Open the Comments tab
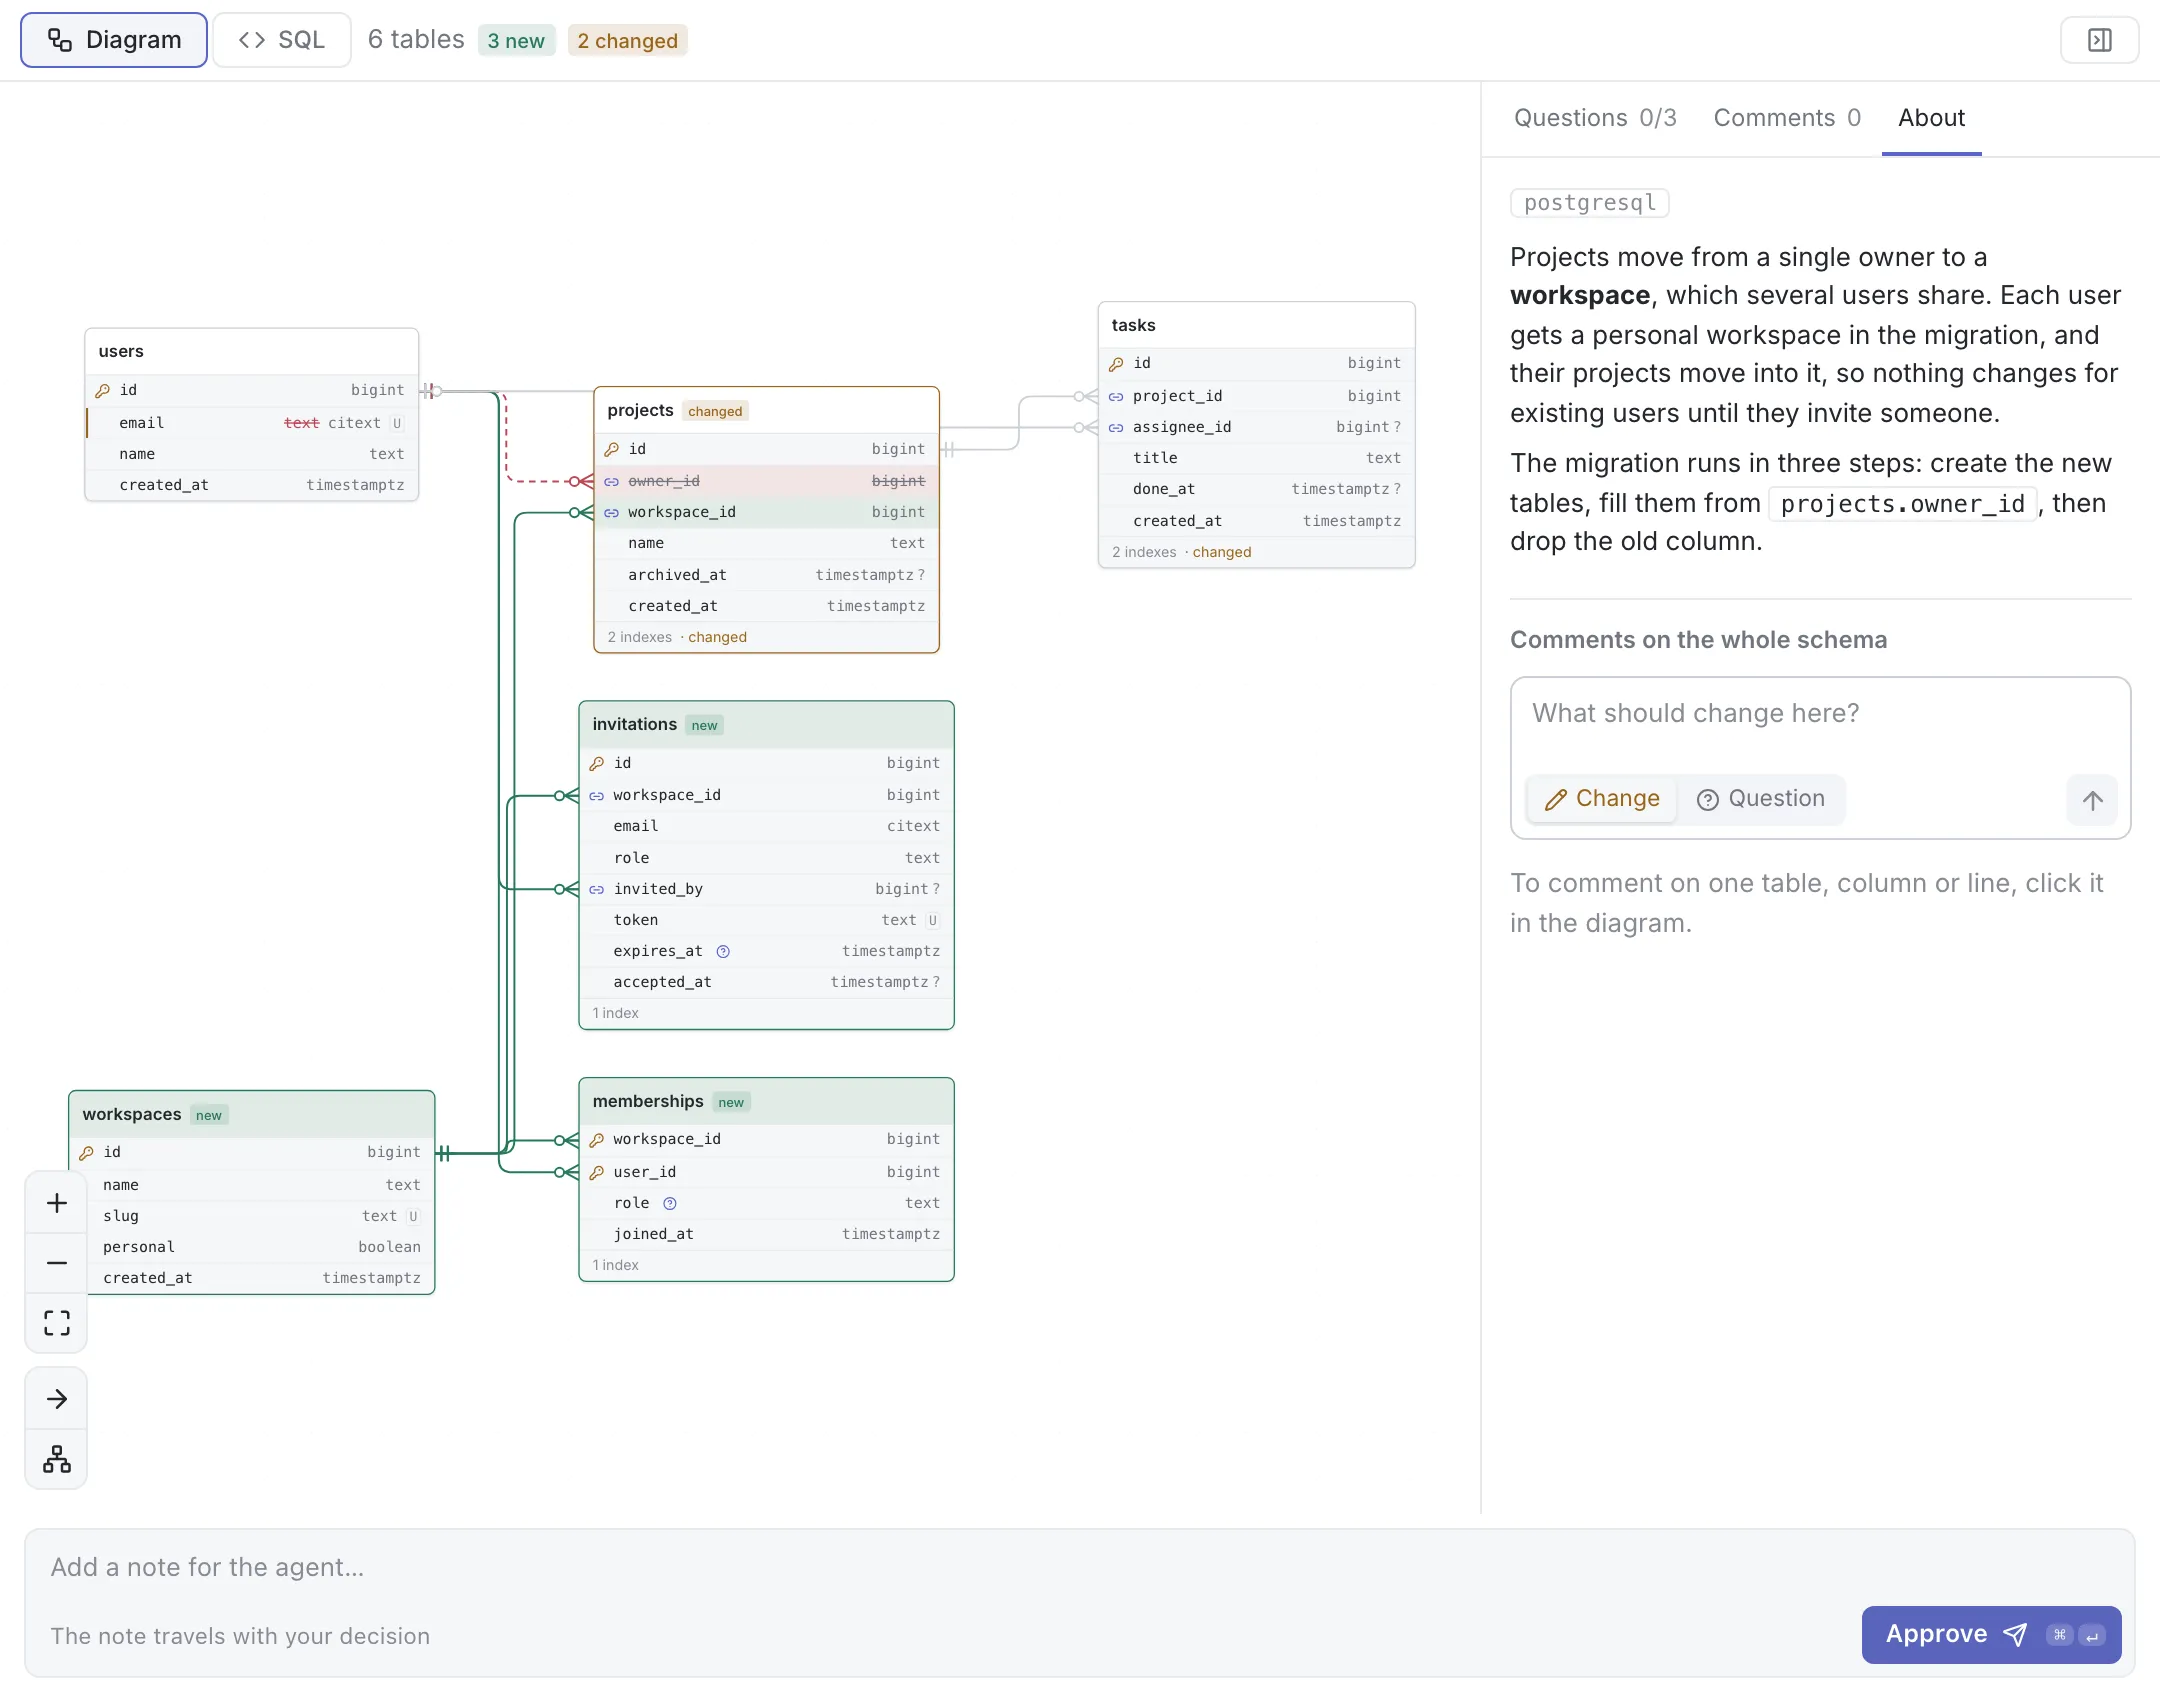 (x=1787, y=118)
